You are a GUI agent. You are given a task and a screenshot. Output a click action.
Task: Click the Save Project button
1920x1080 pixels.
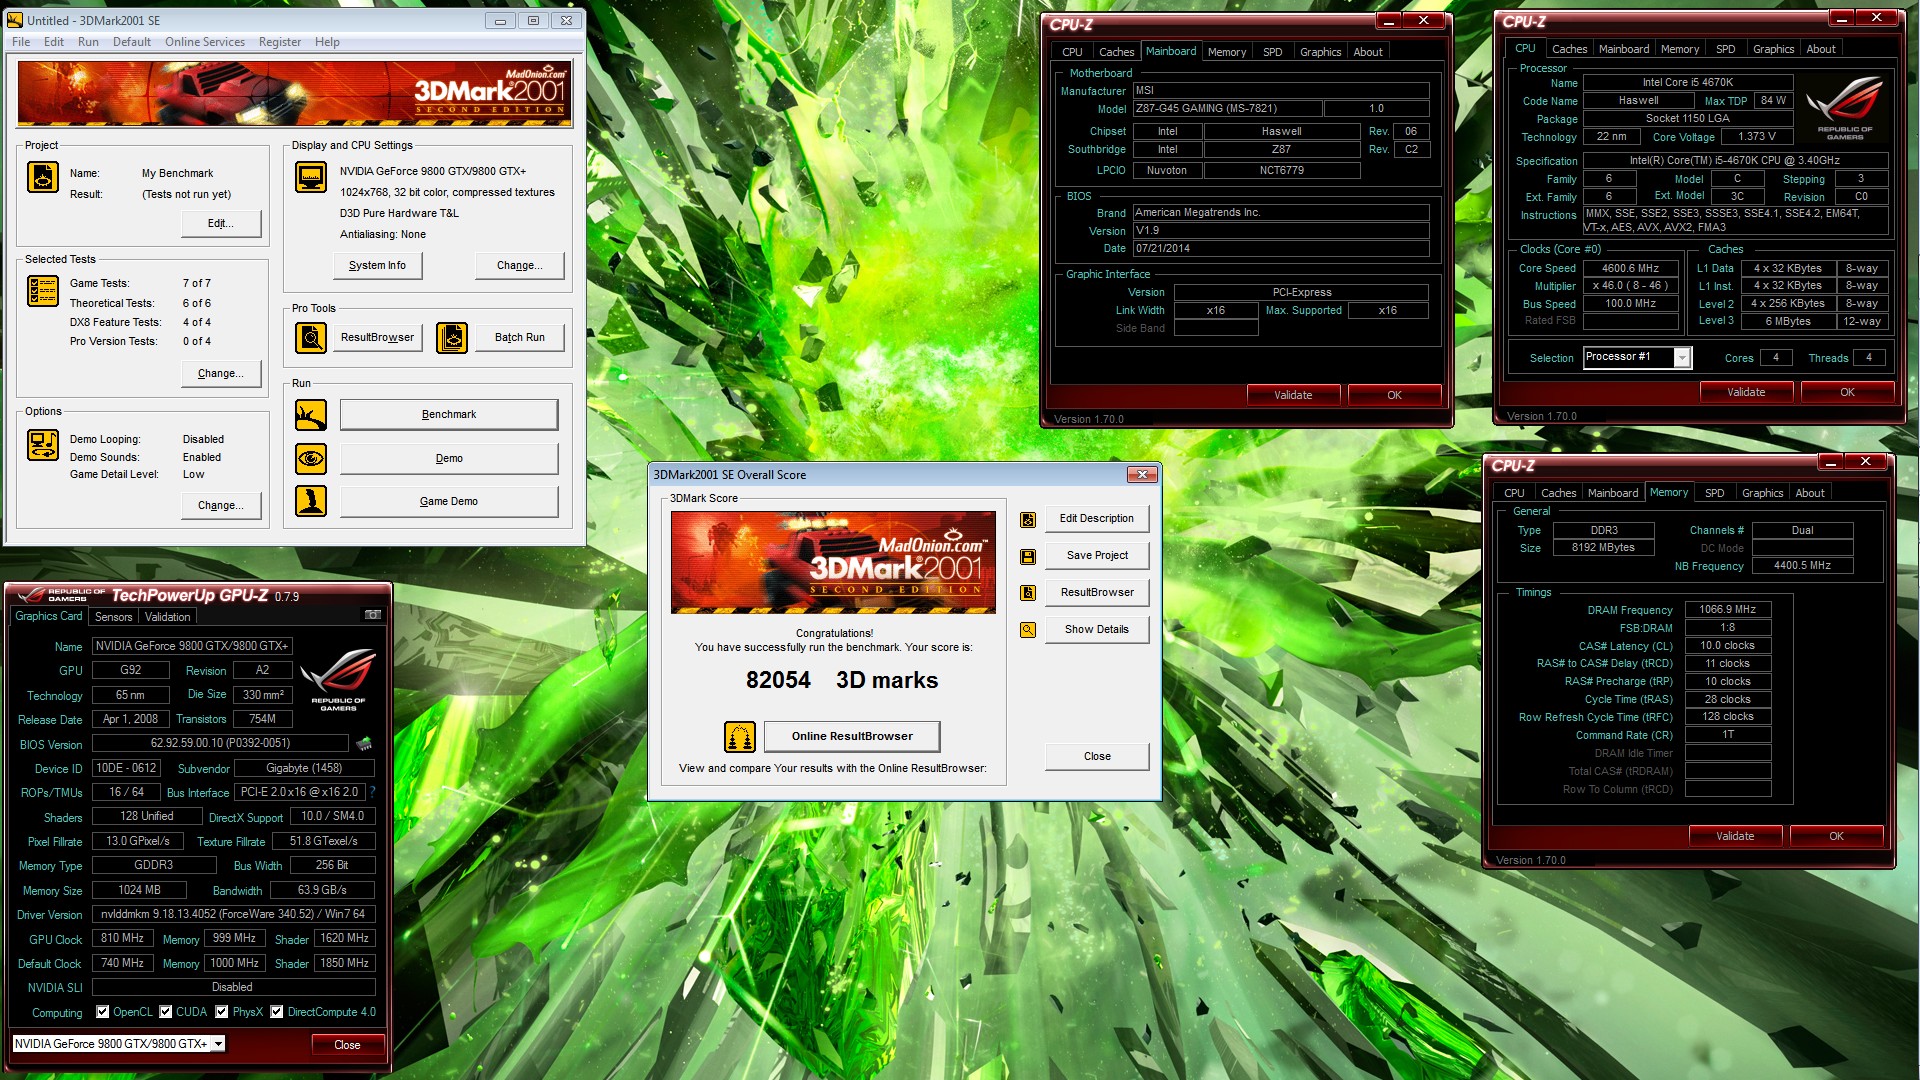point(1097,556)
